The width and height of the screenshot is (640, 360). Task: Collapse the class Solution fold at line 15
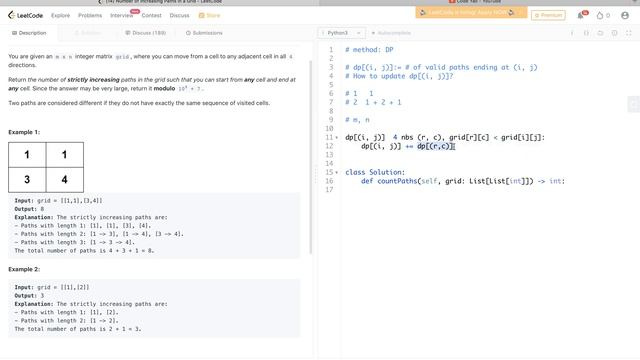(x=337, y=172)
